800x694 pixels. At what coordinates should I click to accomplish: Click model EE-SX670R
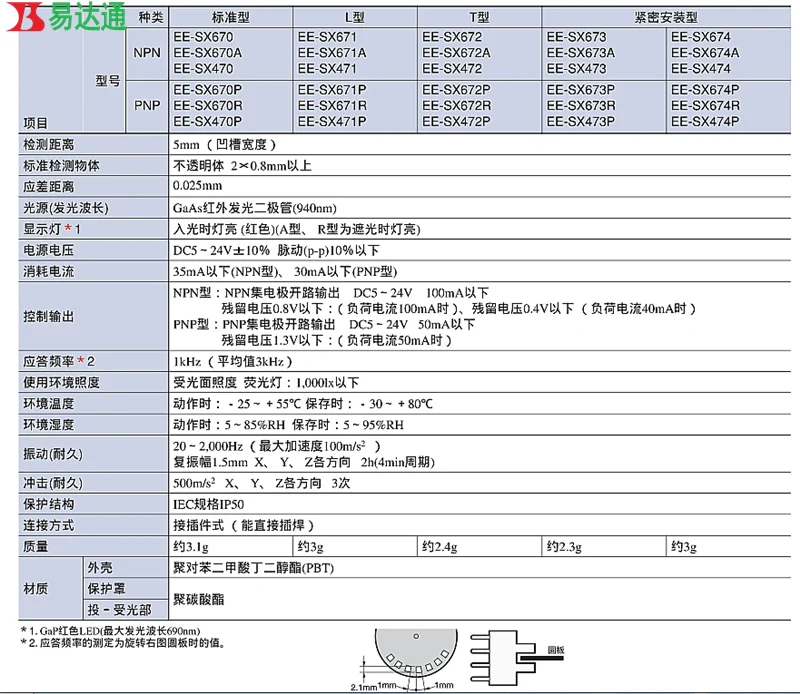coord(208,105)
